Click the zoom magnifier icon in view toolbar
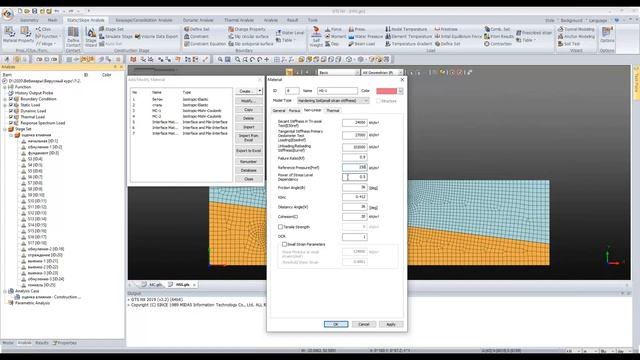 [220, 60]
